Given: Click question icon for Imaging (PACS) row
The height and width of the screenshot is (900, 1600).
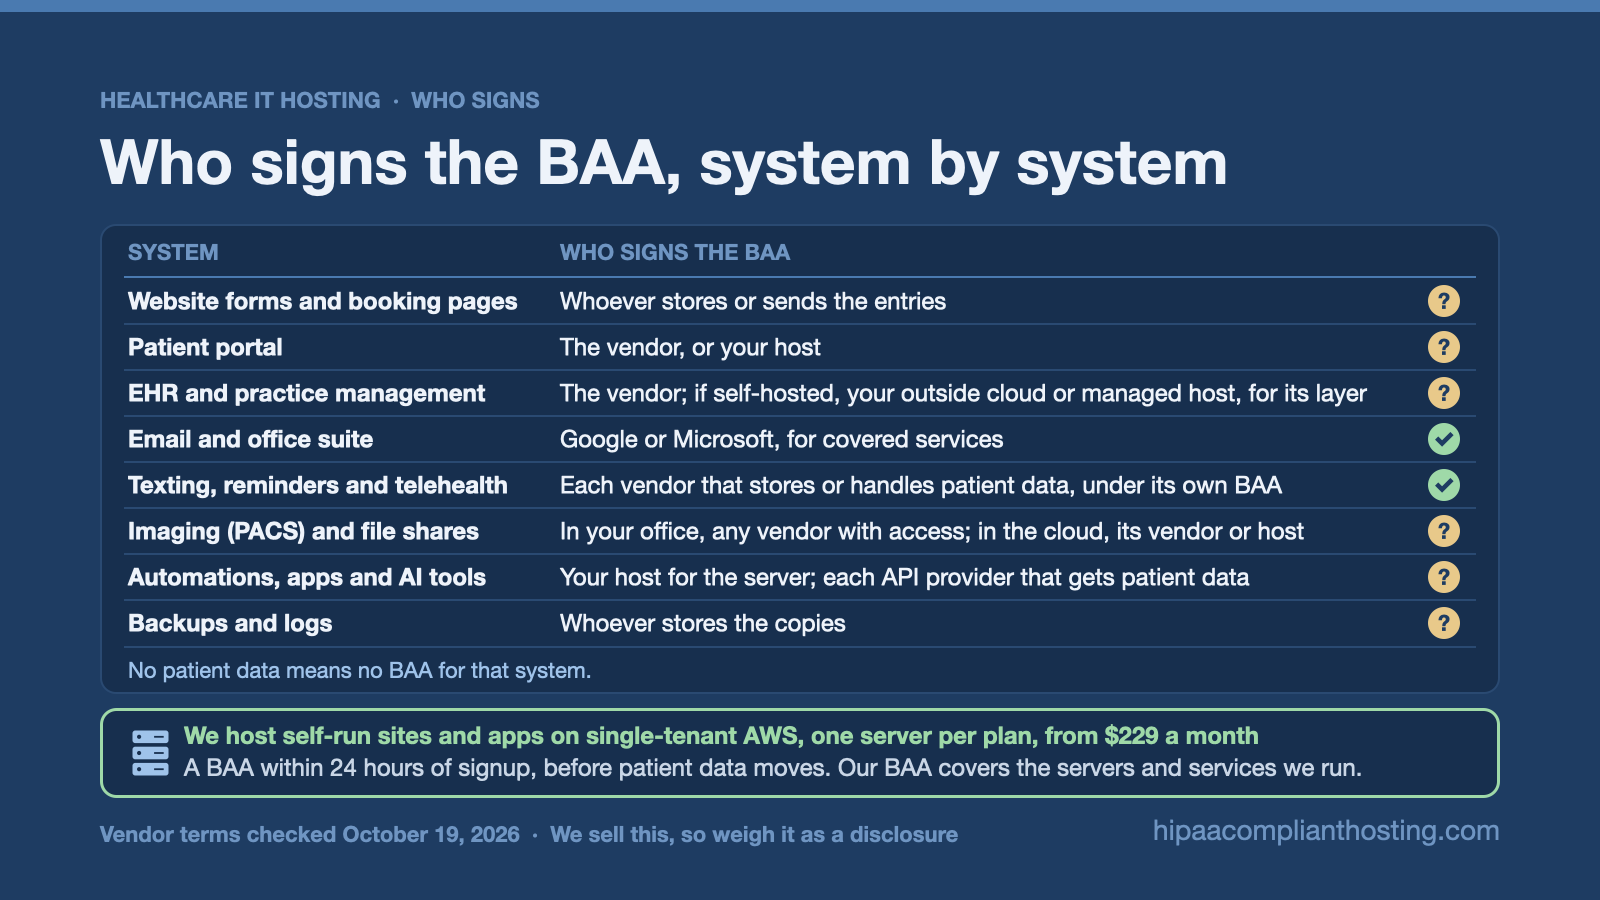Looking at the screenshot, I should tap(1443, 531).
